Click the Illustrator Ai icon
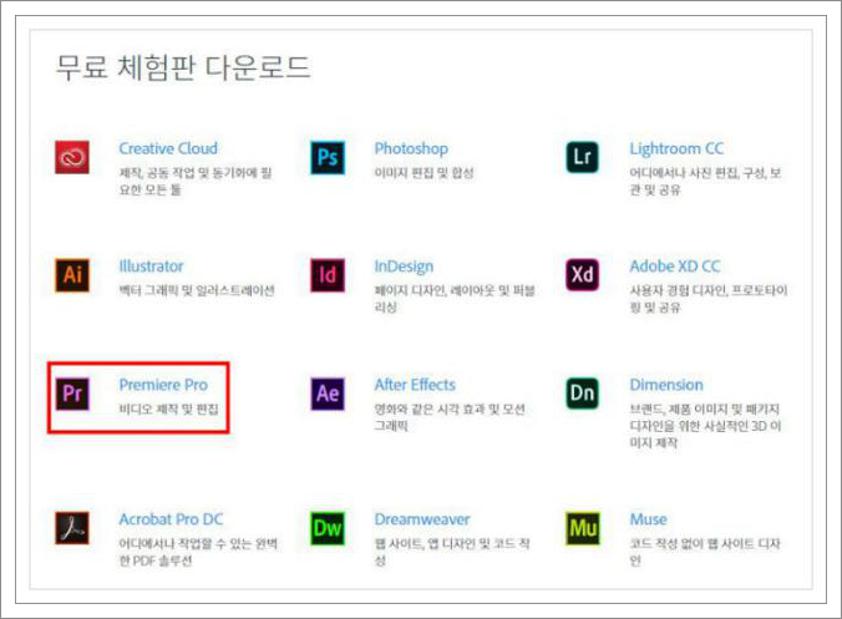 click(72, 275)
